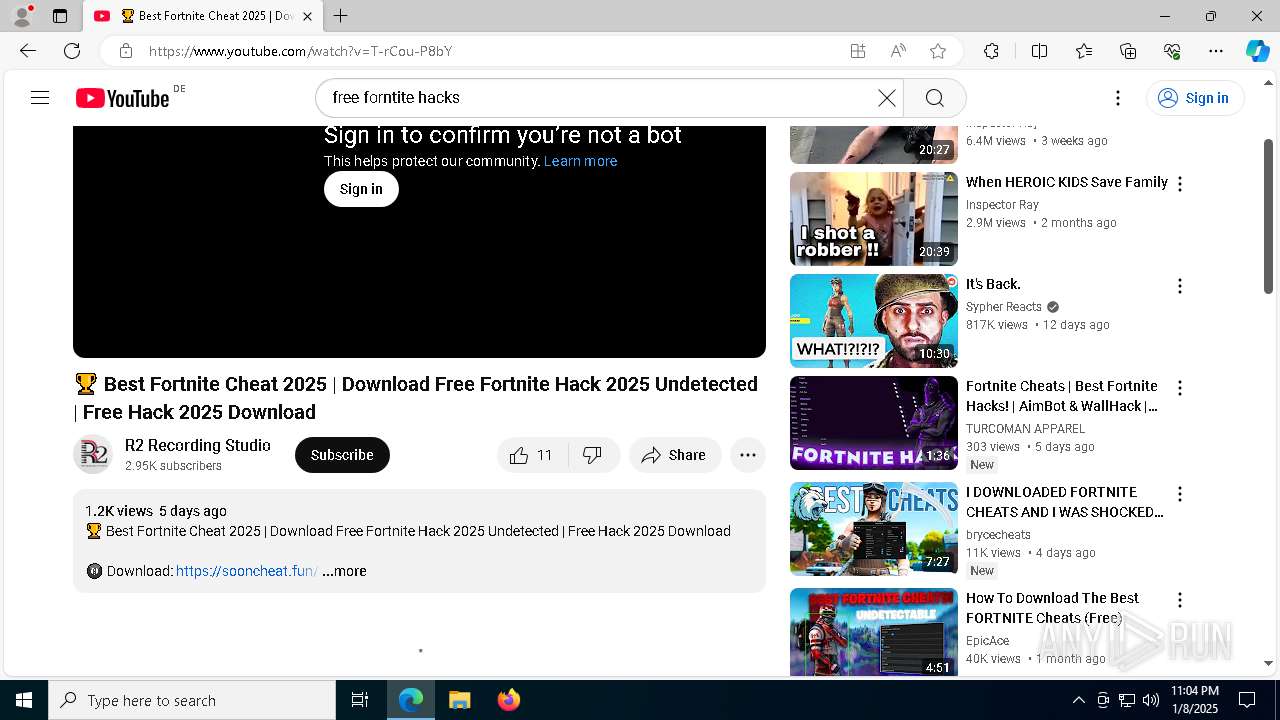Close the Best Fortnite Cheat tab
This screenshot has height=720, width=1280.
pos(307,16)
